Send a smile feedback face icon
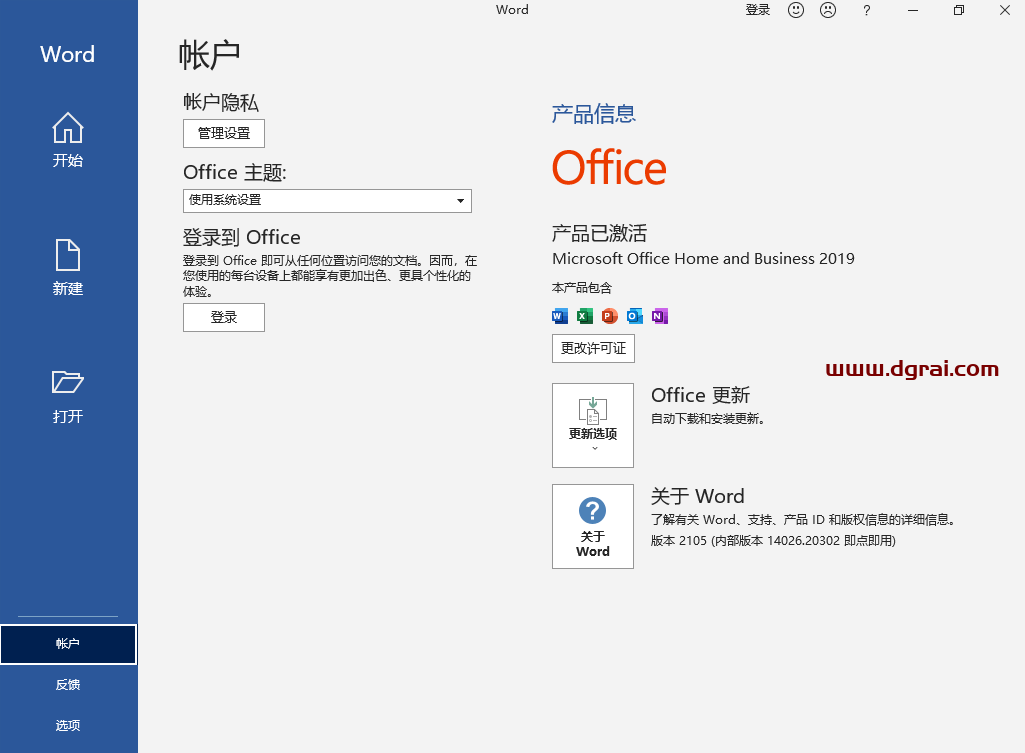Image resolution: width=1025 pixels, height=753 pixels. [796, 10]
